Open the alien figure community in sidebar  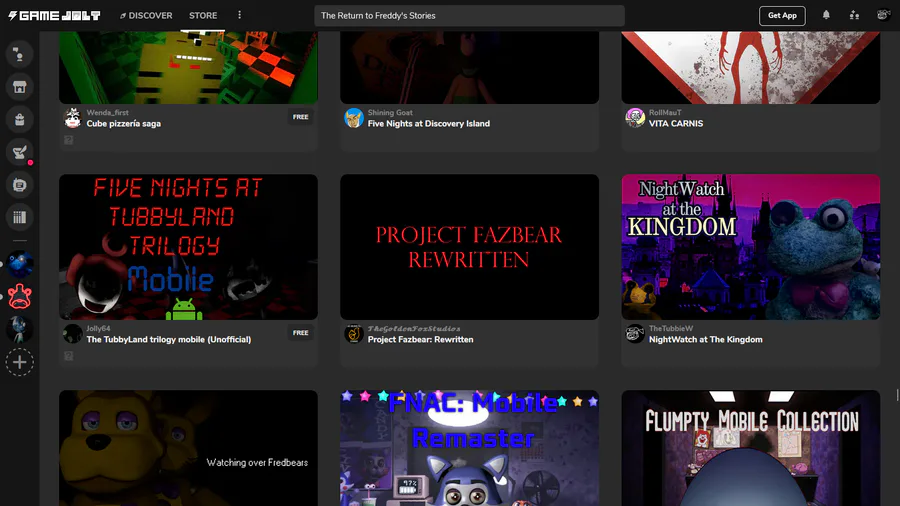20,329
